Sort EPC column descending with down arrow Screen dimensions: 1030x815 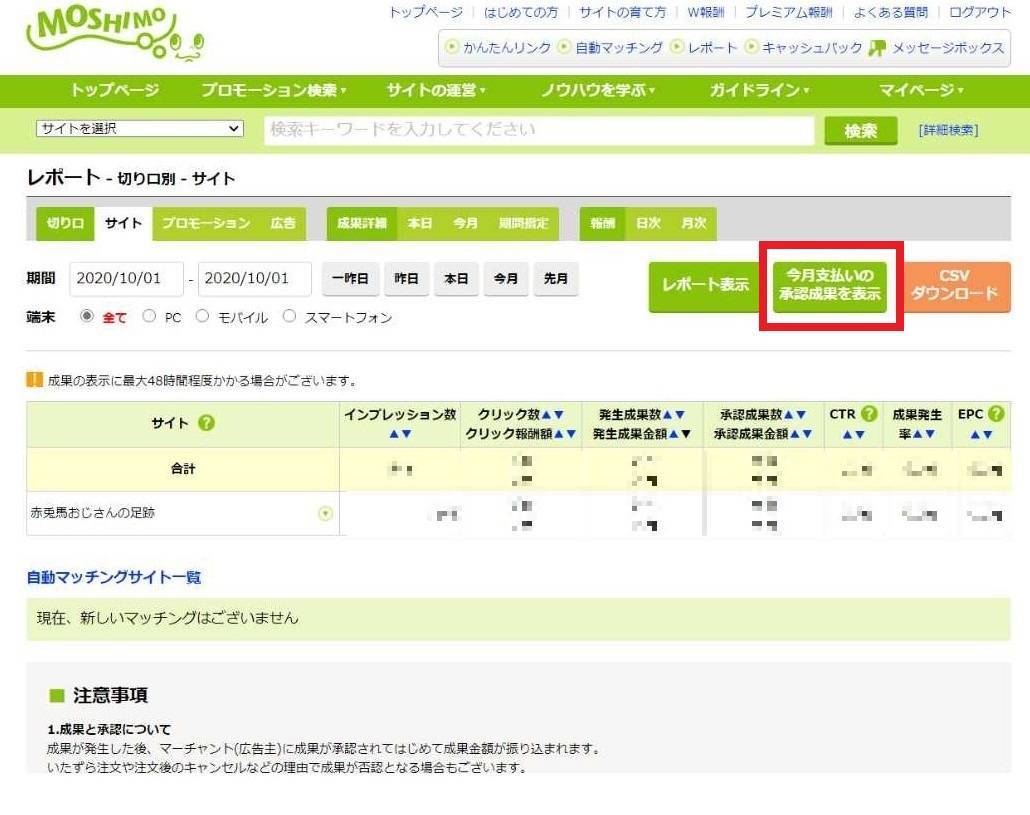click(987, 434)
